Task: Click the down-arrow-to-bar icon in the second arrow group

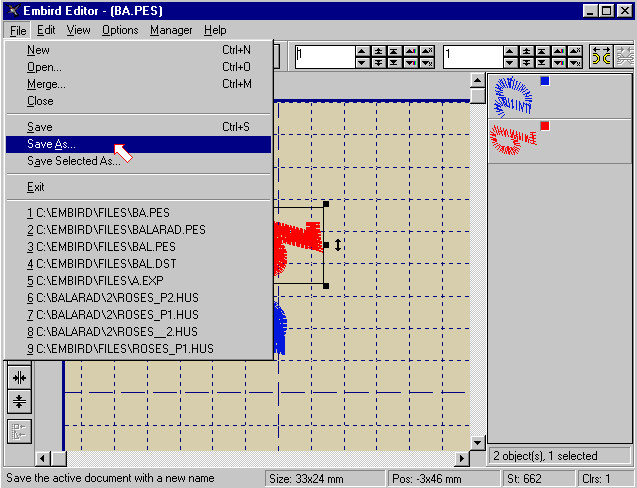Action: click(542, 63)
